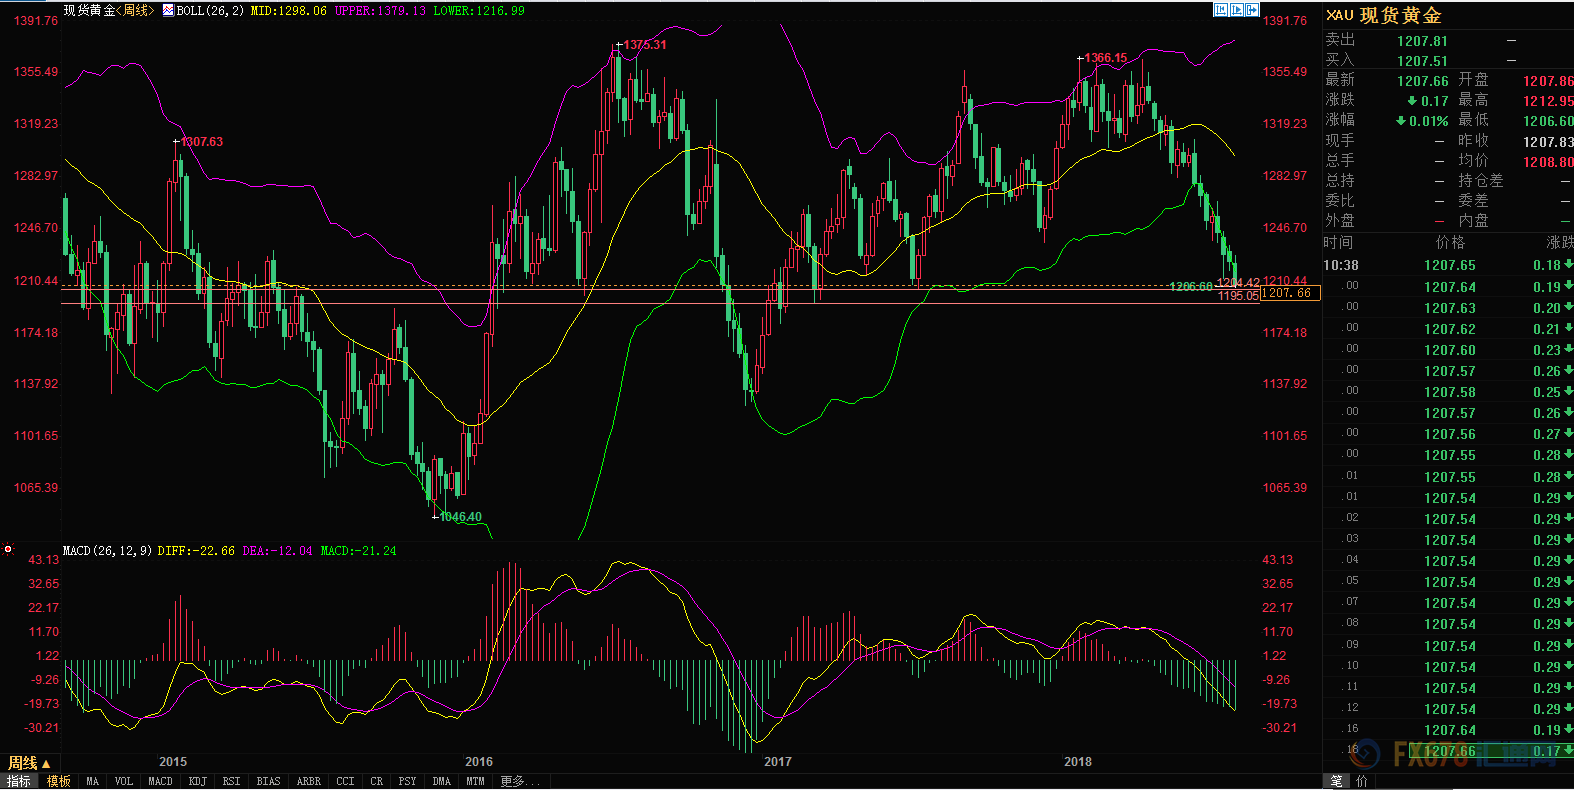Switch to the CR indicator tab
The image size is (1574, 790).
(377, 781)
